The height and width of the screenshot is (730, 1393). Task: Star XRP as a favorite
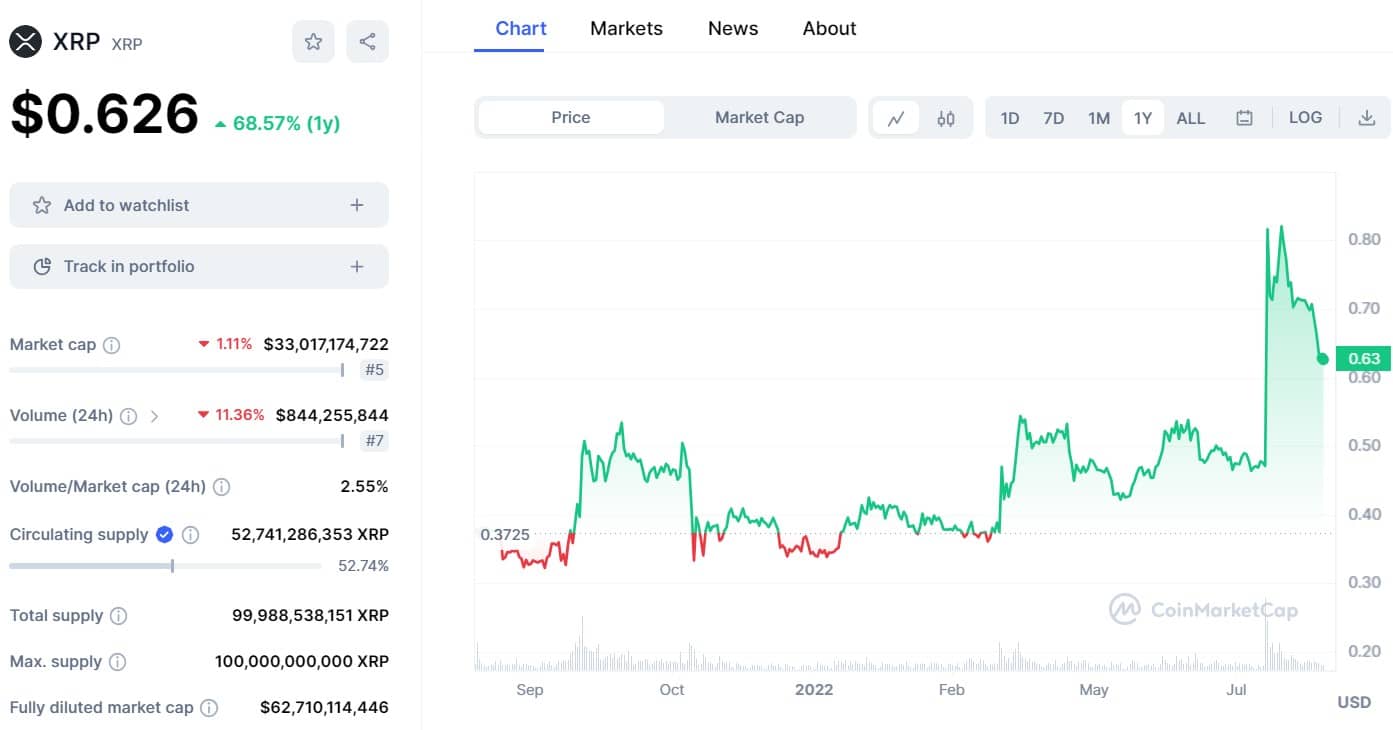coord(313,41)
